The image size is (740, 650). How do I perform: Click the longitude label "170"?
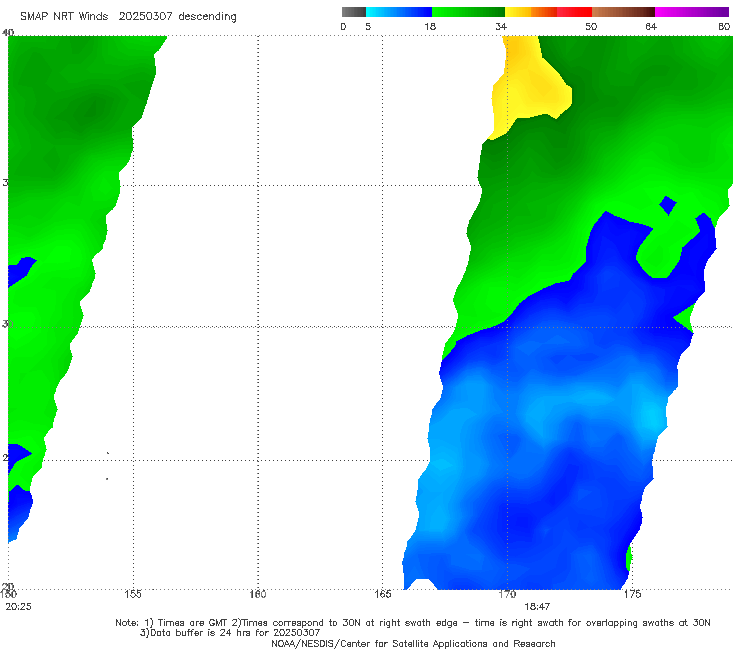pos(507,594)
